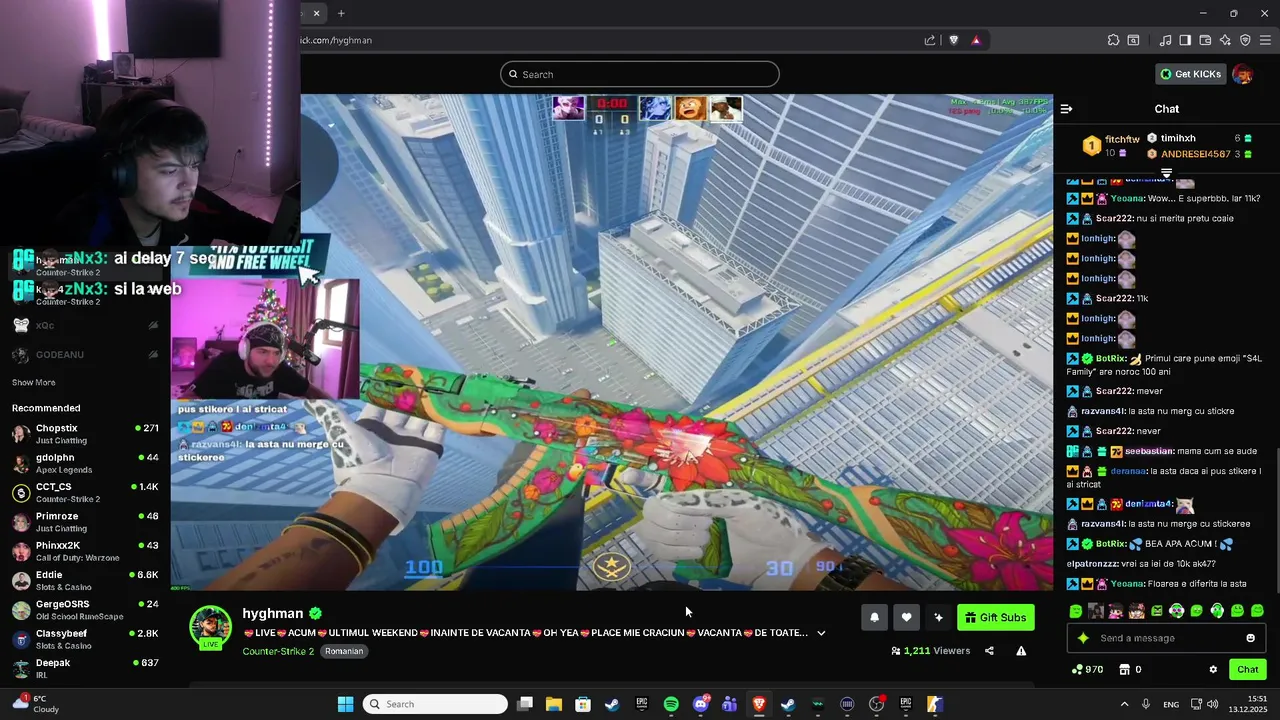
Task: Click the 970 channel points balance
Action: [1087, 669]
